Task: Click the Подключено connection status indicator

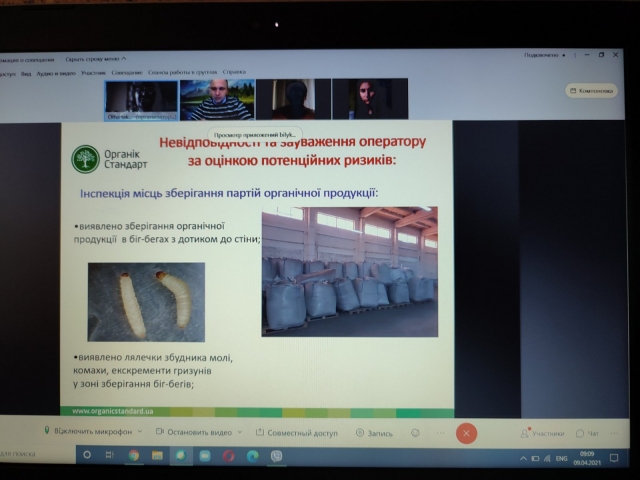Action: 545,55
